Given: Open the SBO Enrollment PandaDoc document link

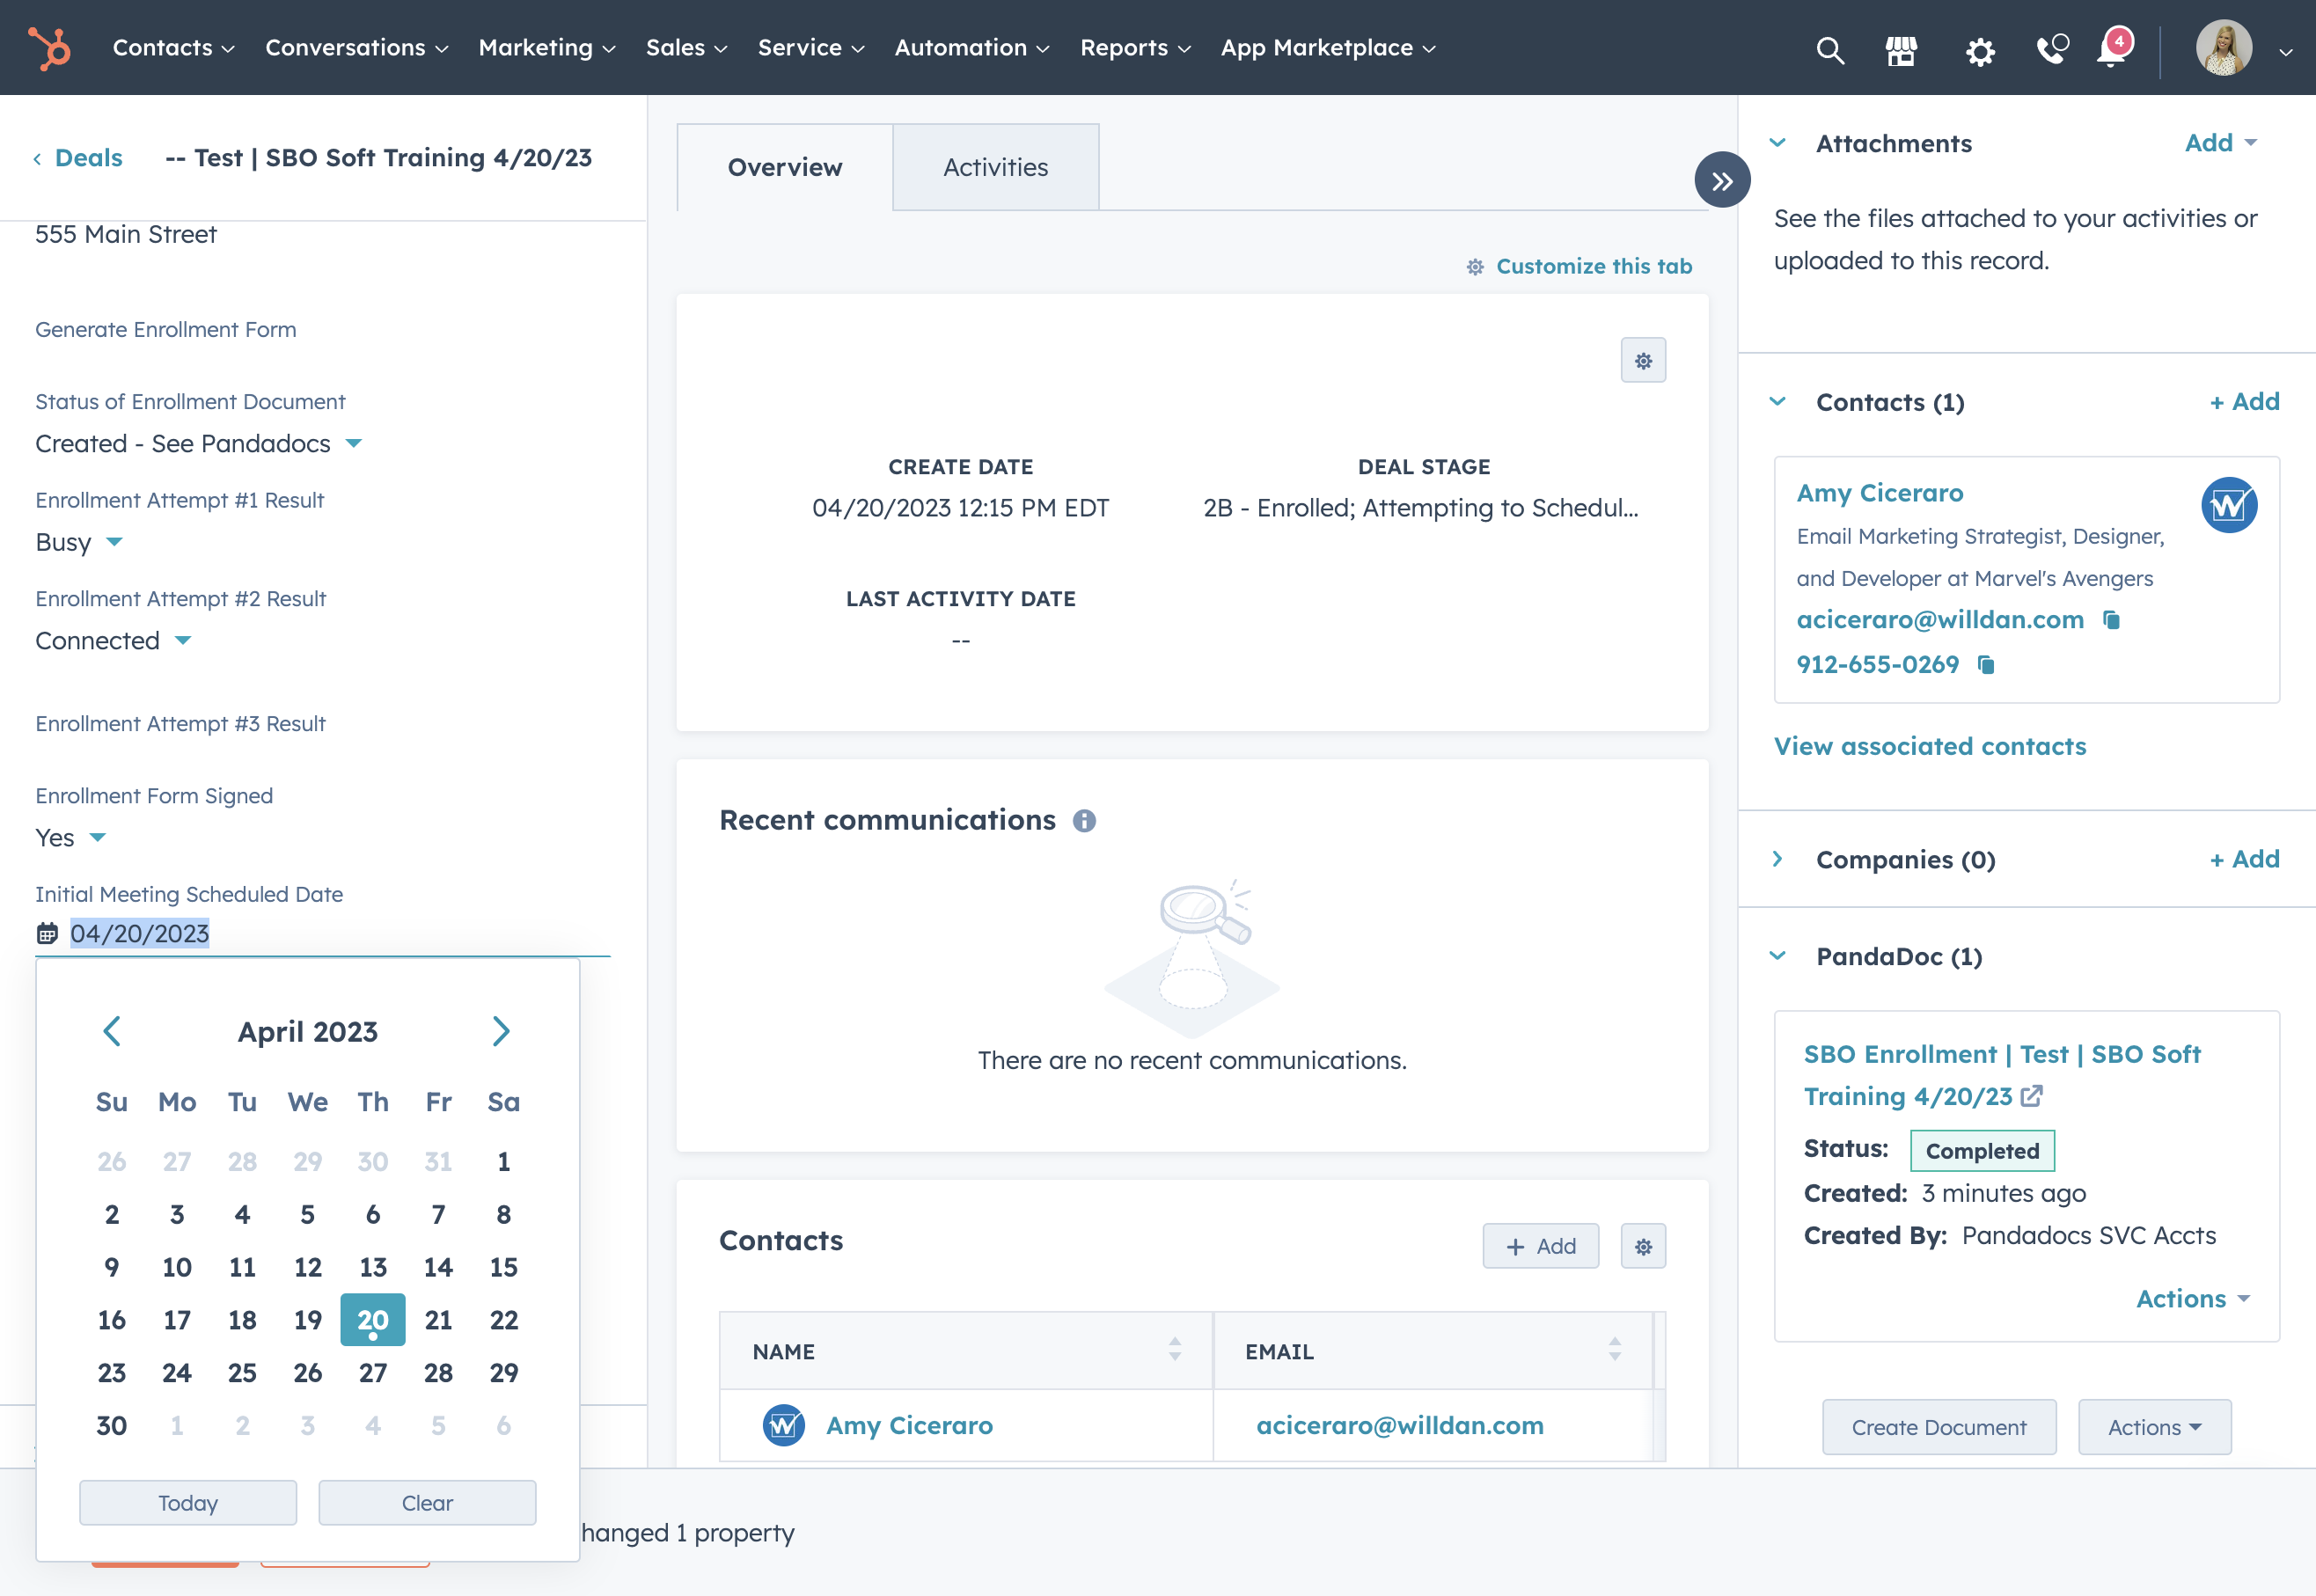Looking at the screenshot, I should coord(2002,1075).
